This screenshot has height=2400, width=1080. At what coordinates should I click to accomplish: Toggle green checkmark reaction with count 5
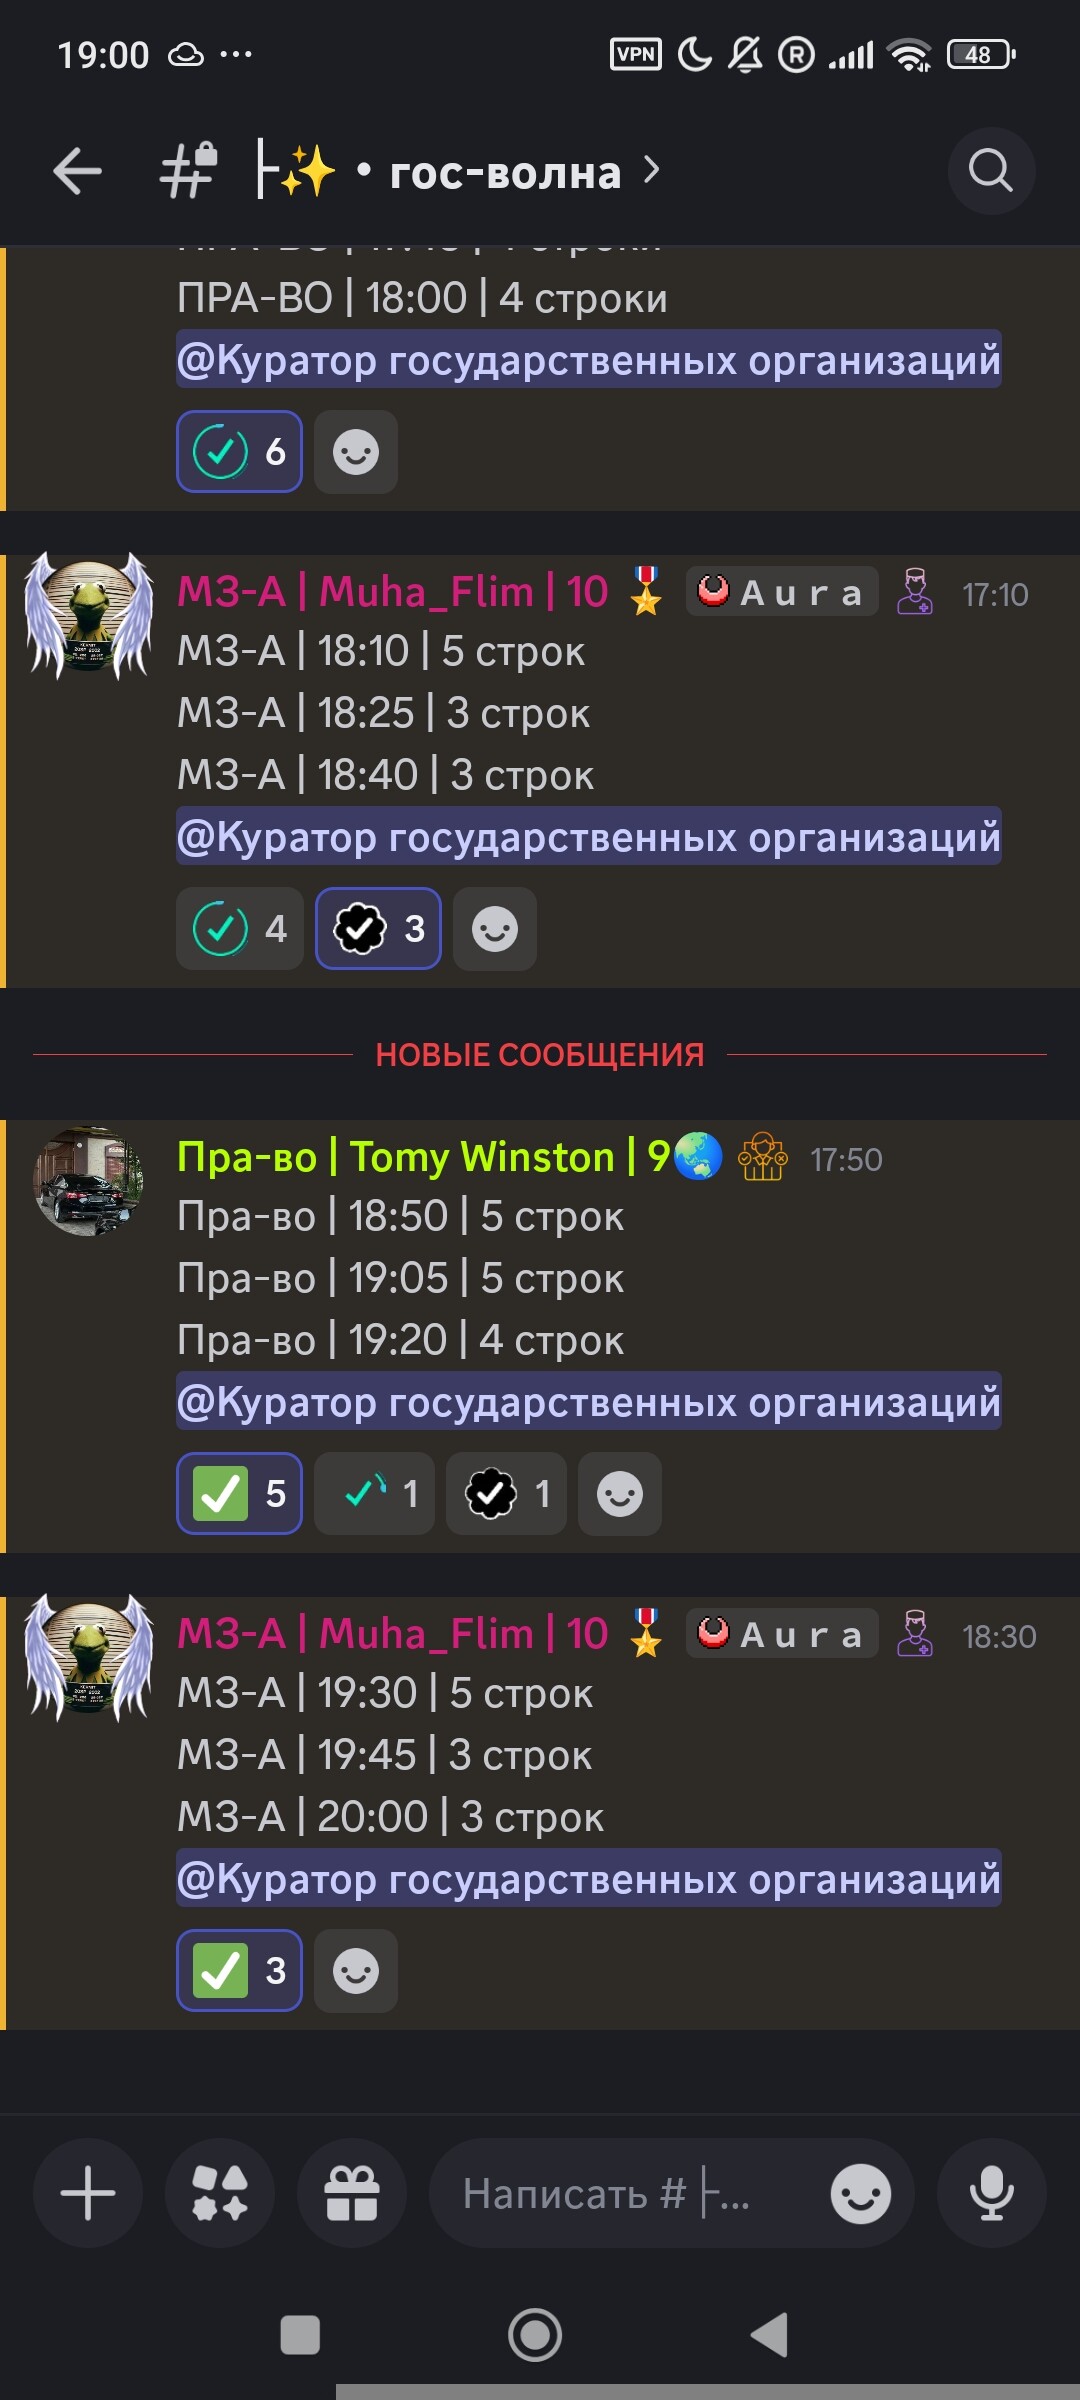(x=240, y=1493)
